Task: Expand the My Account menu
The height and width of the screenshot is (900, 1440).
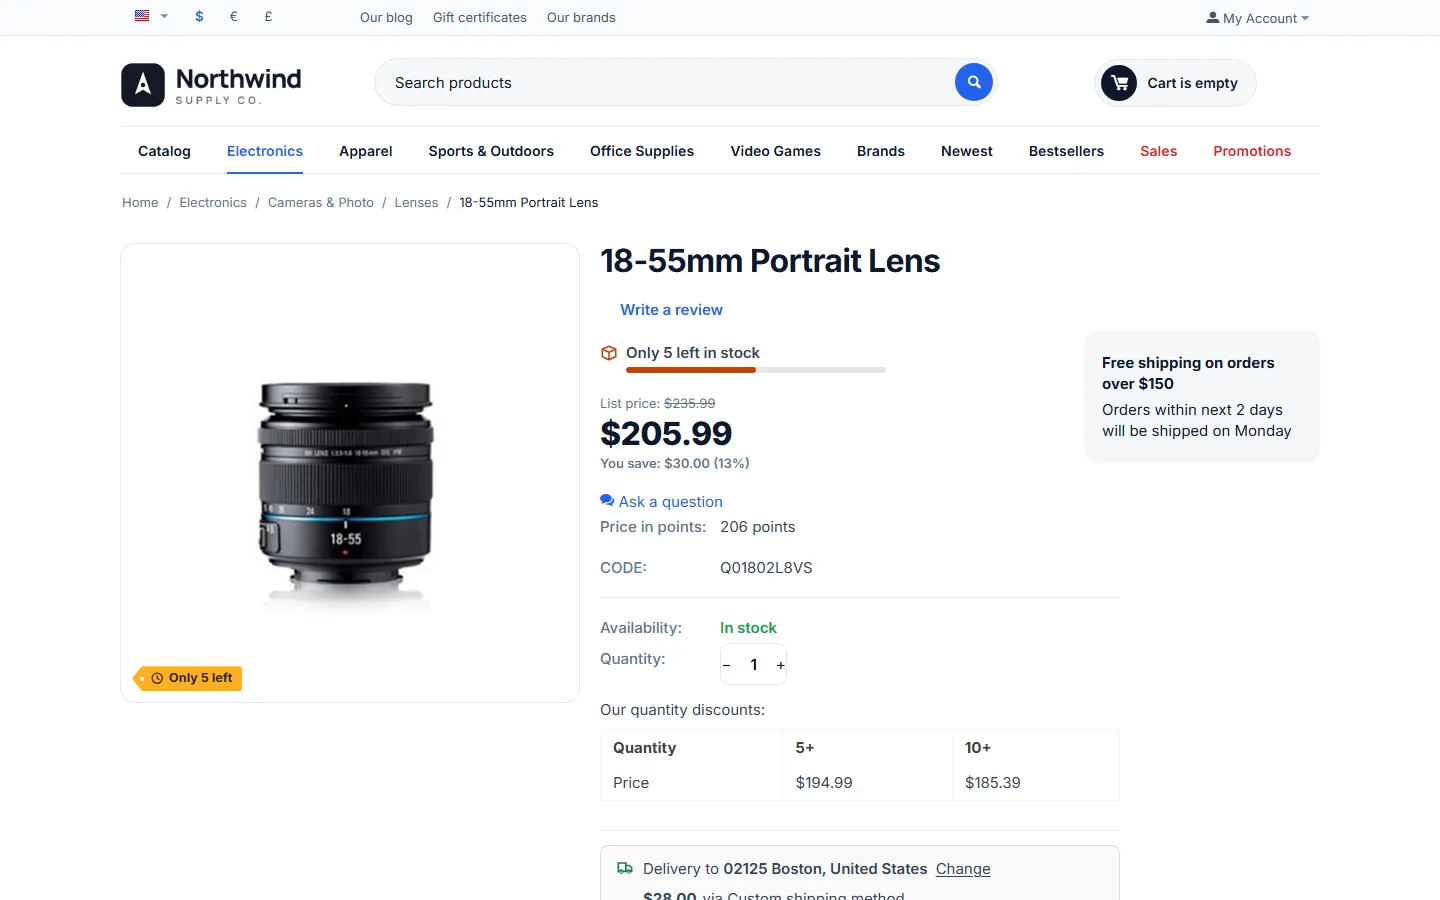Action: (1257, 18)
